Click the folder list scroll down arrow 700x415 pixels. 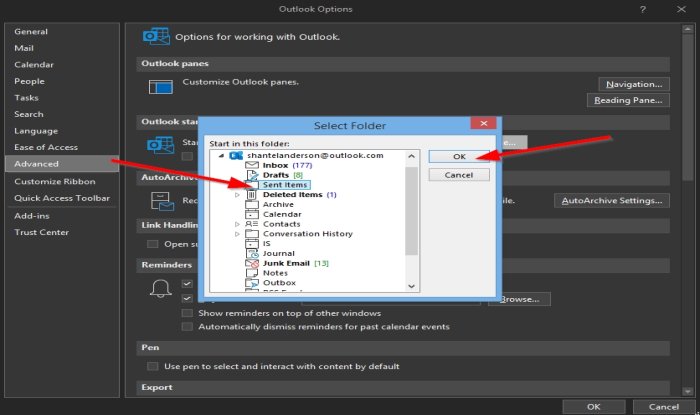coord(412,286)
